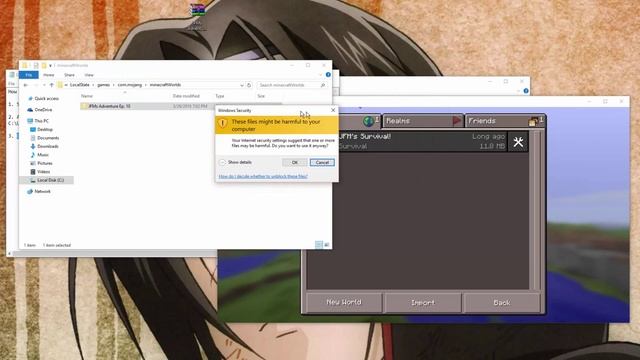Click folder icon in address bar

click(x=60, y=85)
